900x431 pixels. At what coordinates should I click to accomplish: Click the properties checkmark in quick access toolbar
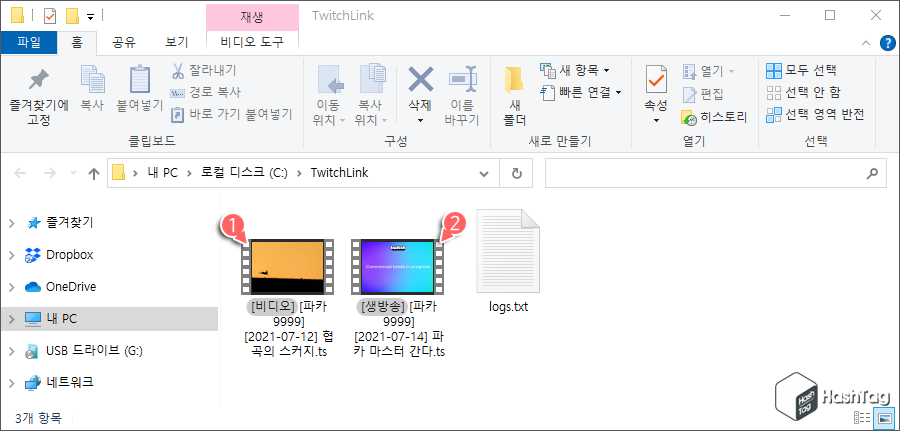[x=50, y=15]
